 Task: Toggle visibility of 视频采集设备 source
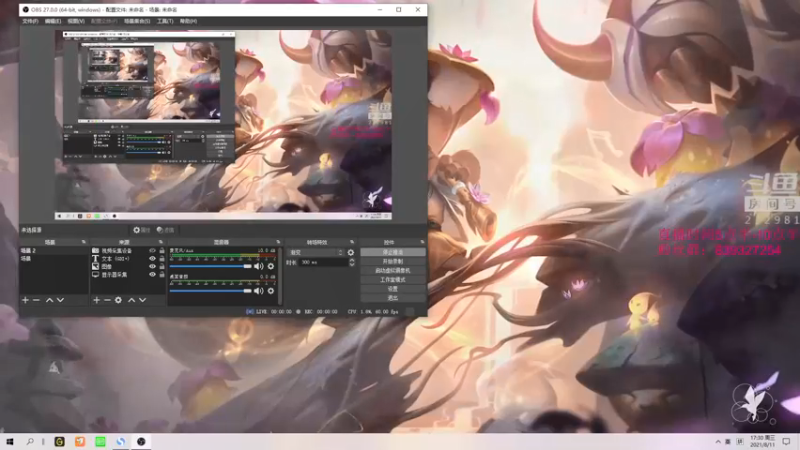pyautogui.click(x=152, y=251)
